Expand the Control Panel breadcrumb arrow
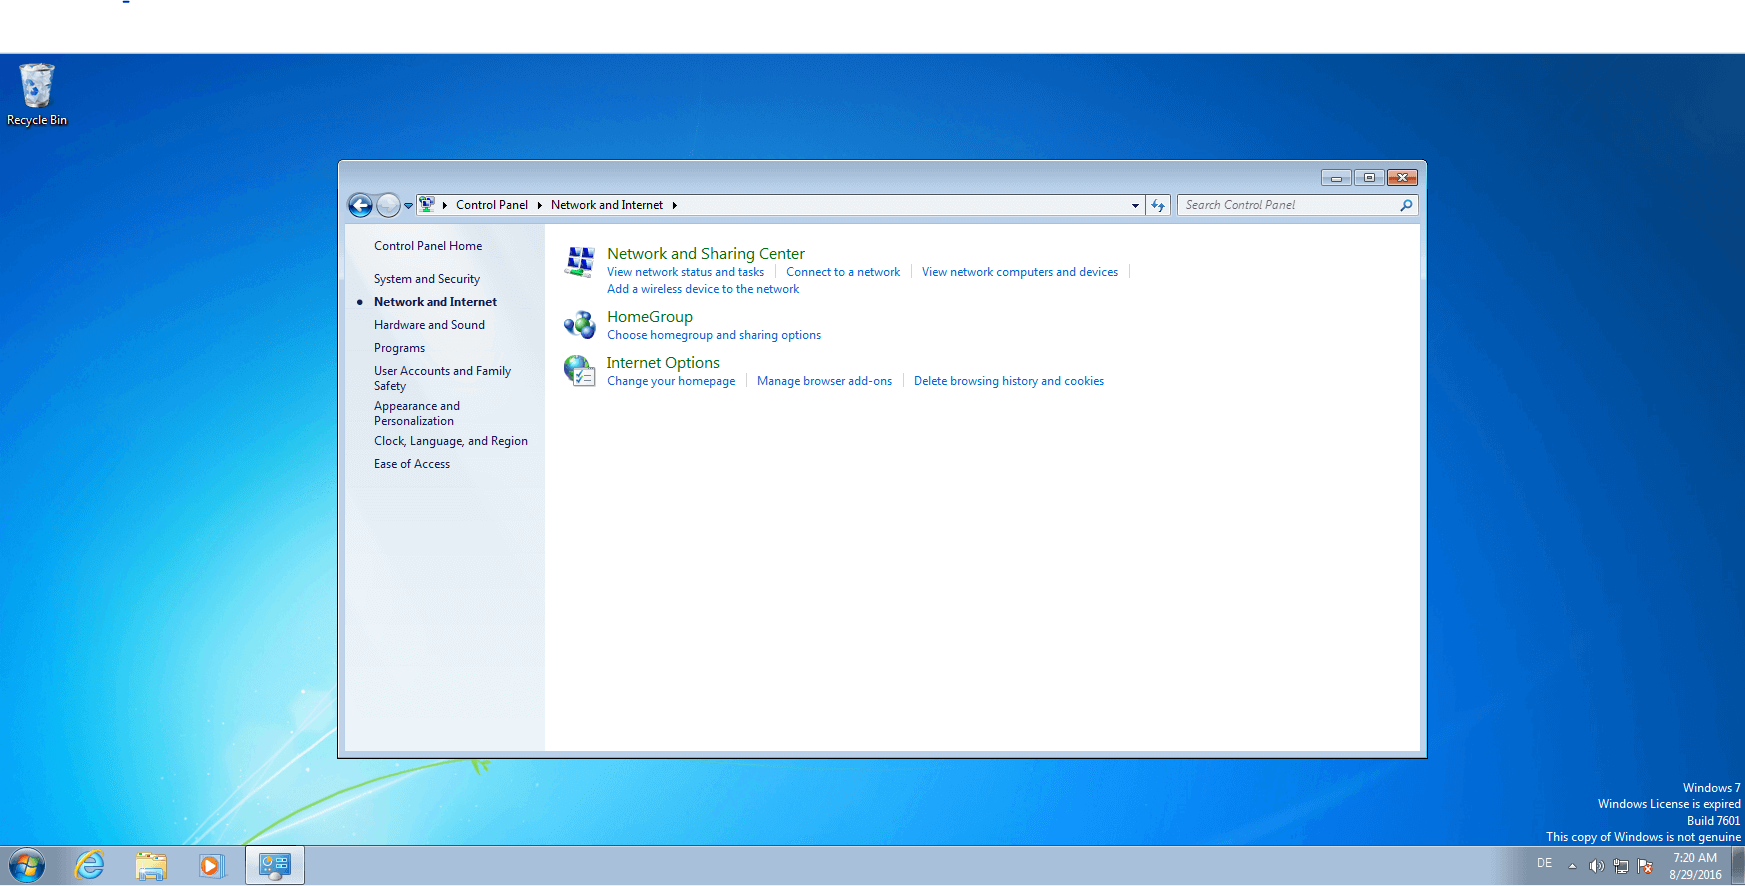 (x=539, y=205)
